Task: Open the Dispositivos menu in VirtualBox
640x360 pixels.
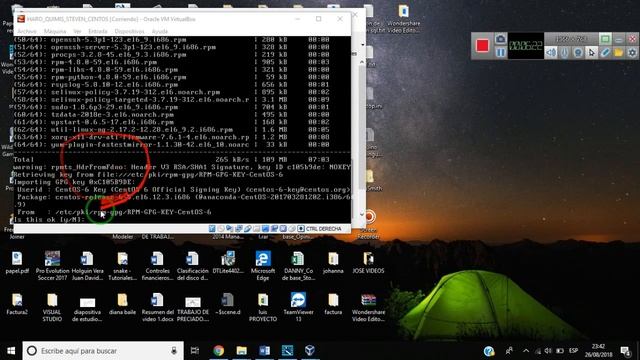Action: 129,31
